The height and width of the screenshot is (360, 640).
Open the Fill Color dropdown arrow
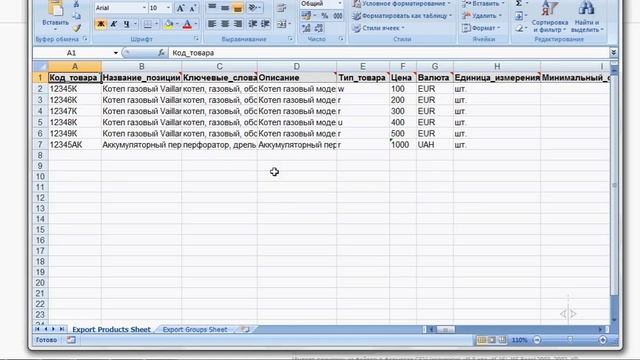point(176,24)
